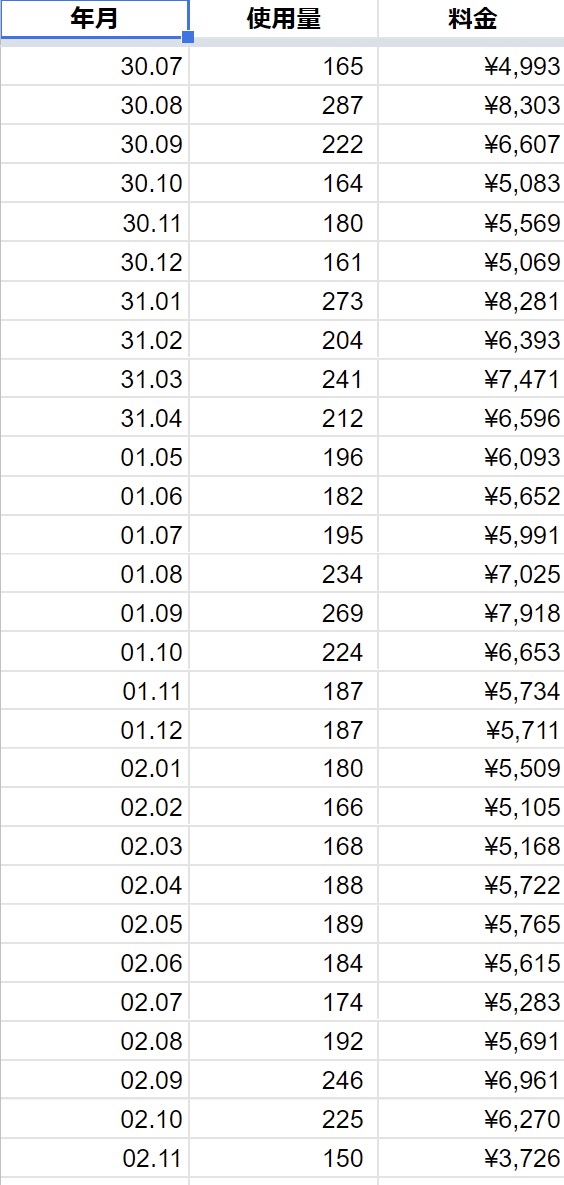Select date cell 01.12
The image size is (564, 1185).
[x=95, y=729]
